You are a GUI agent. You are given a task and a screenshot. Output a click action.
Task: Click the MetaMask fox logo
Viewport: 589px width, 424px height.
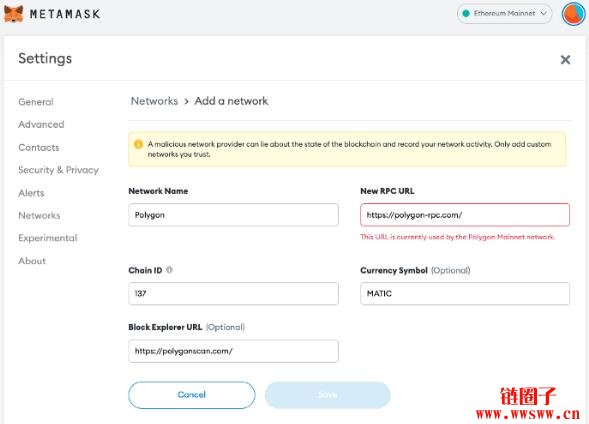click(14, 14)
